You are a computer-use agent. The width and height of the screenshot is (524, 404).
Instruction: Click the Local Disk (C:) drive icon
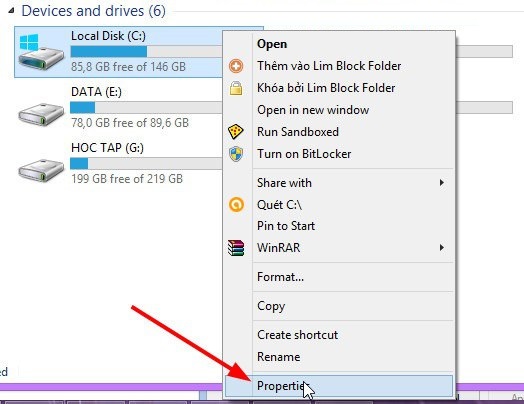coord(41,52)
